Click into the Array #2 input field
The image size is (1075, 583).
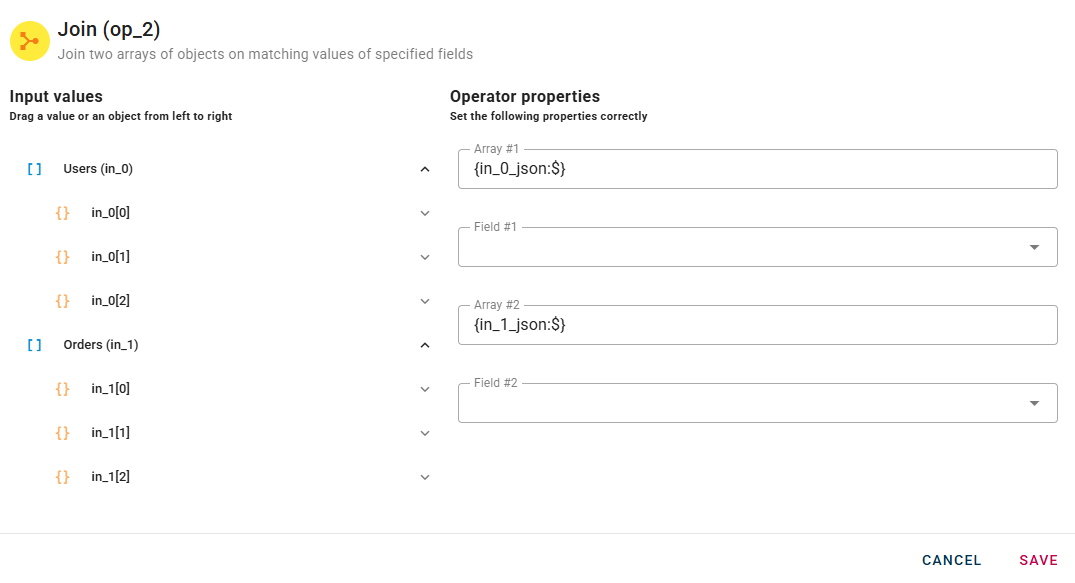(757, 326)
